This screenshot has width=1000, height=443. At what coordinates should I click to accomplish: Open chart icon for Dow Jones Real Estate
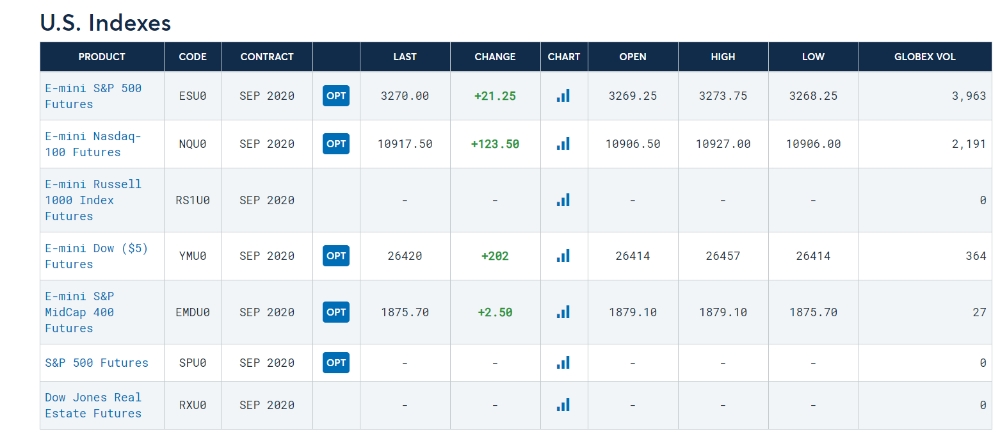563,405
